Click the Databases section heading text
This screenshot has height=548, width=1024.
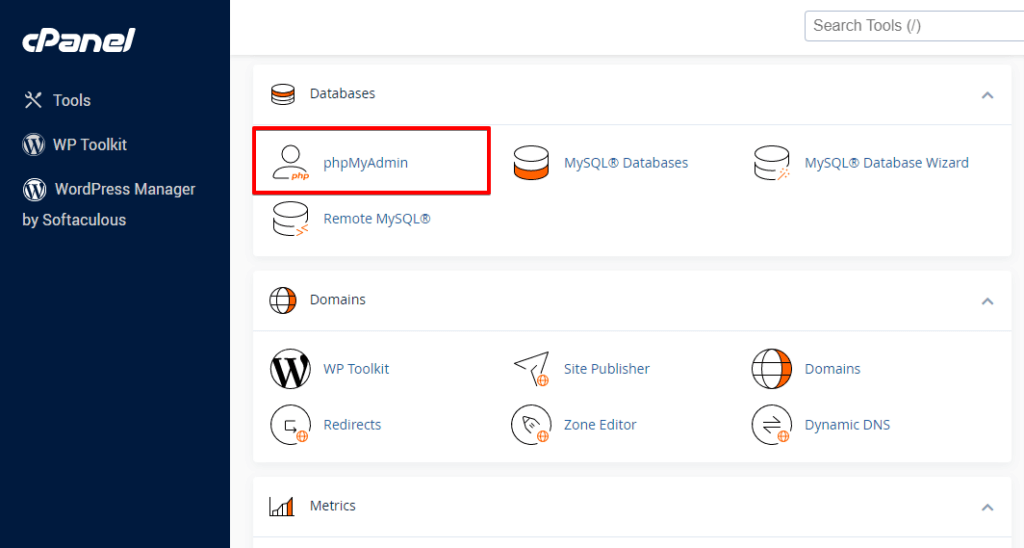point(342,93)
